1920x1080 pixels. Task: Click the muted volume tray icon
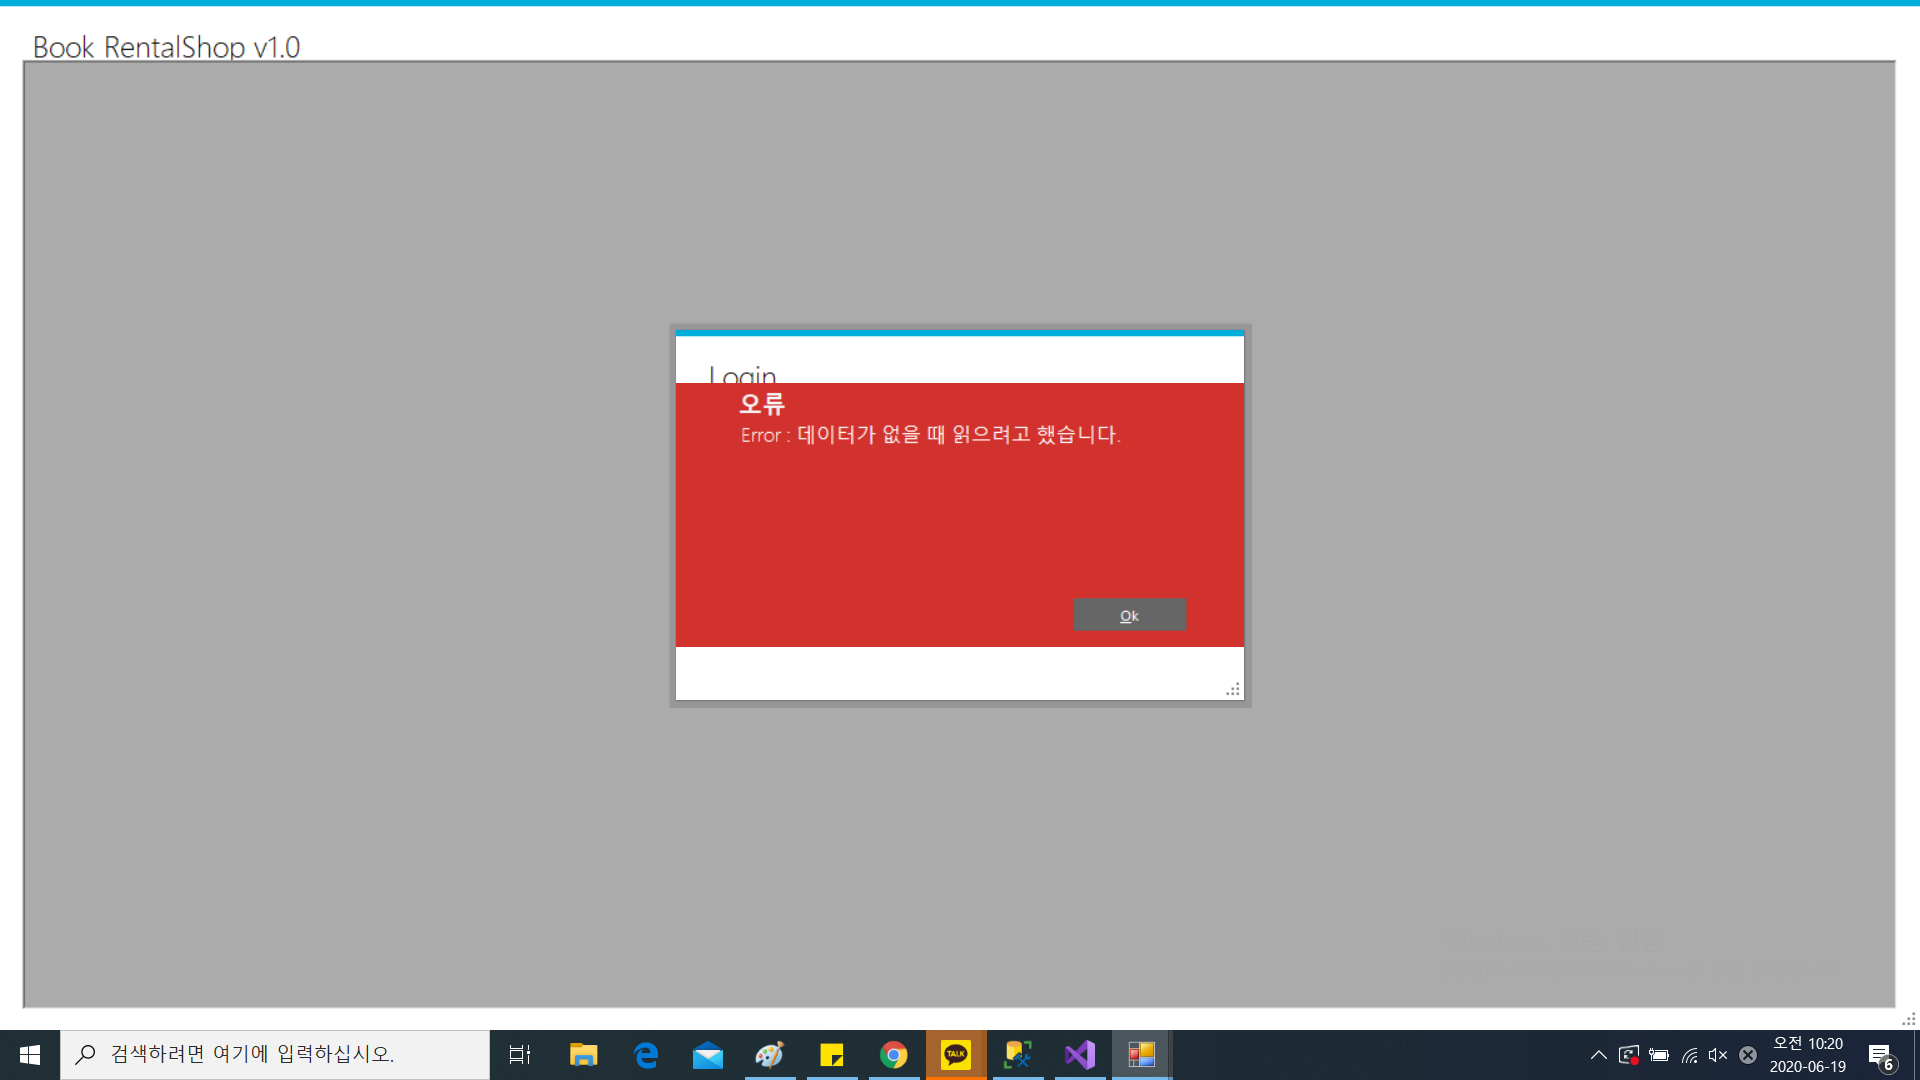click(x=1718, y=1055)
